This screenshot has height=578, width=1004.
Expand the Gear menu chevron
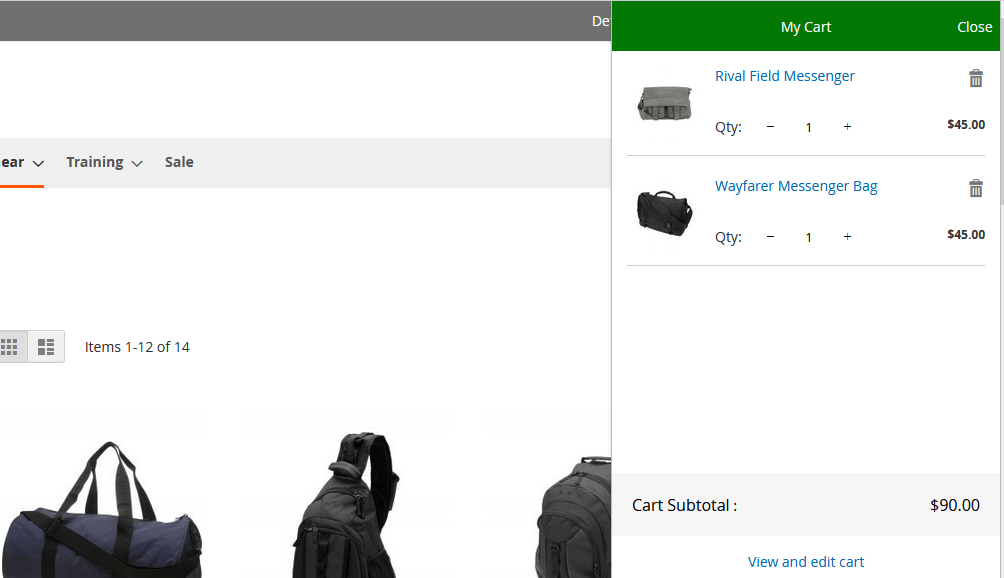pyautogui.click(x=38, y=163)
